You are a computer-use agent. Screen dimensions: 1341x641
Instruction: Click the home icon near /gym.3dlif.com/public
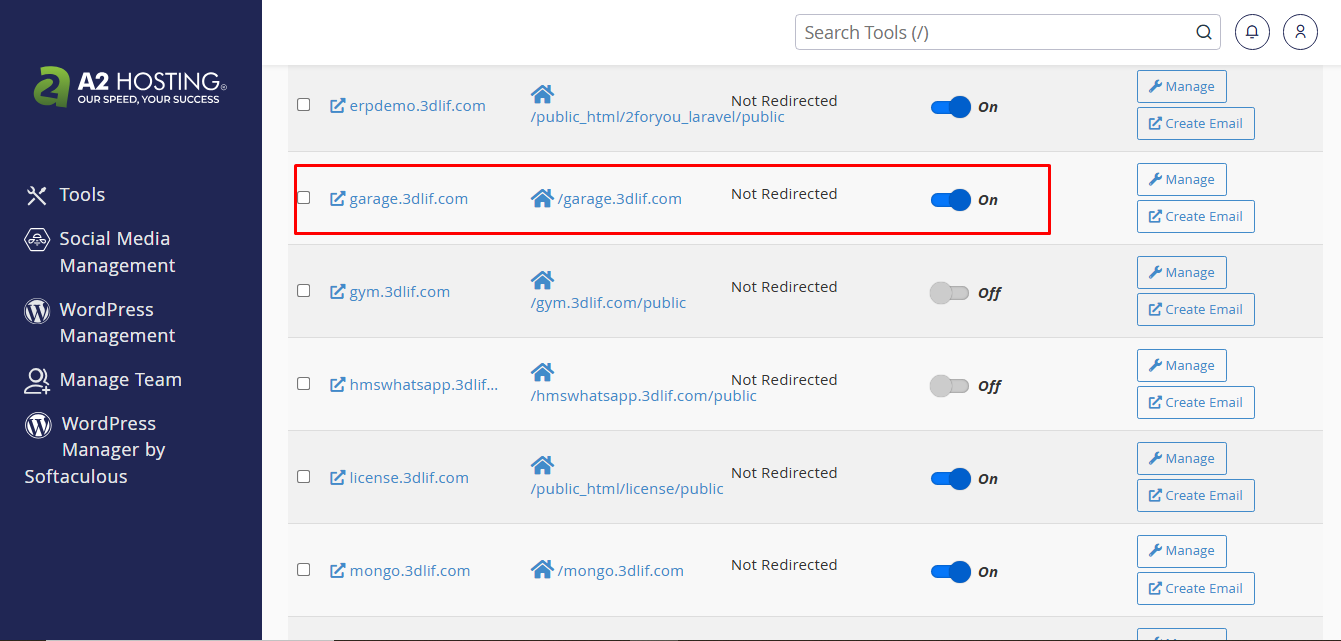click(543, 280)
